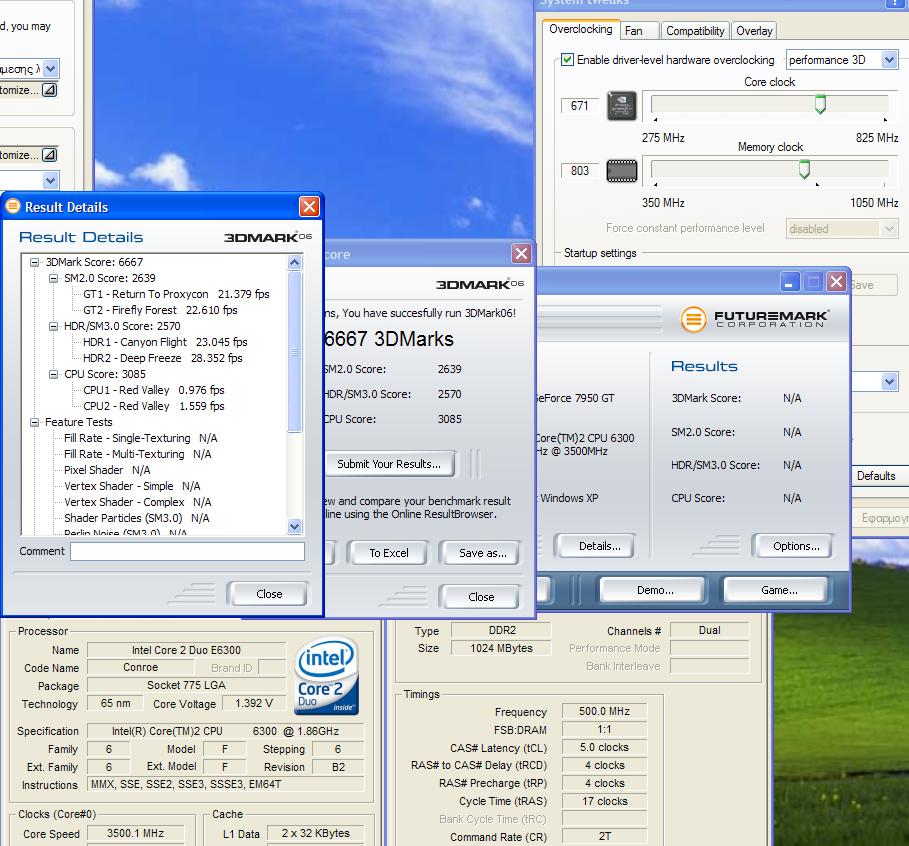Click the Defaults button

[x=879, y=476]
